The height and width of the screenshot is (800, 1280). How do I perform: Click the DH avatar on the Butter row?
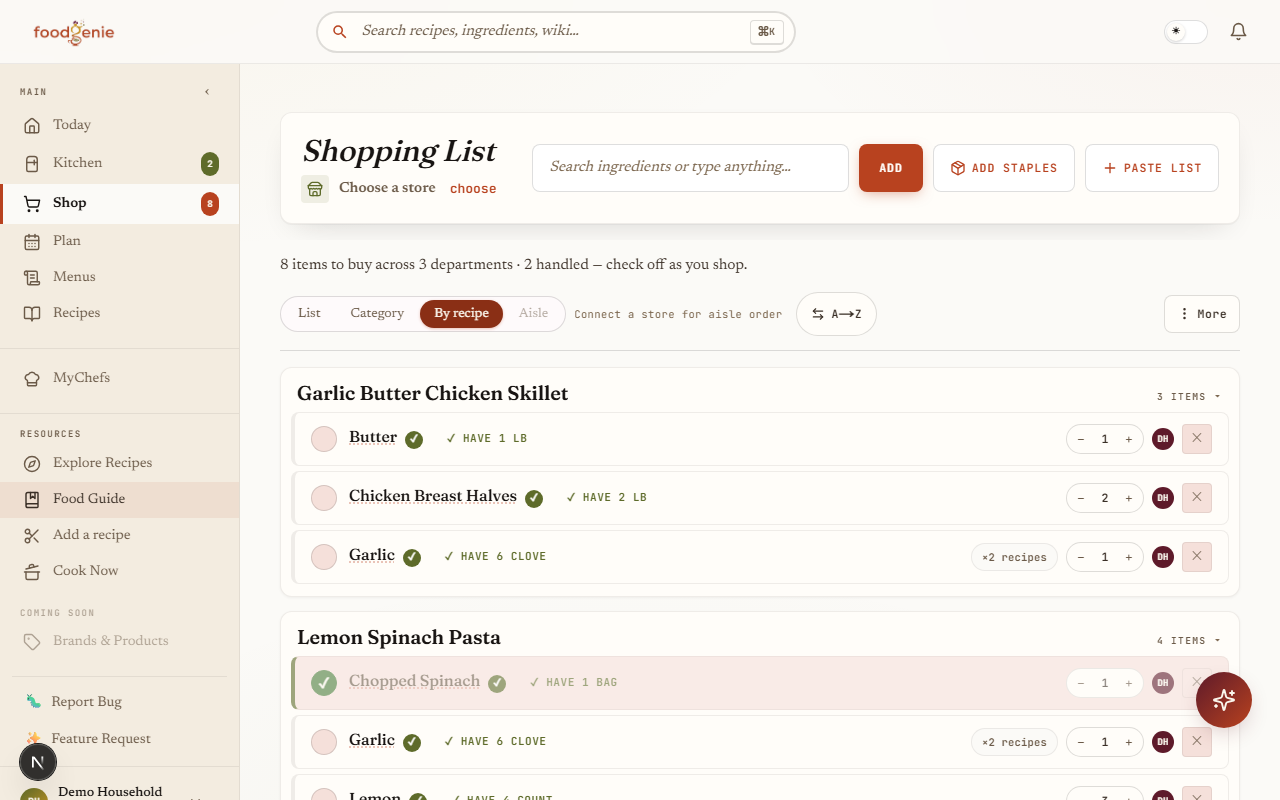1163,439
